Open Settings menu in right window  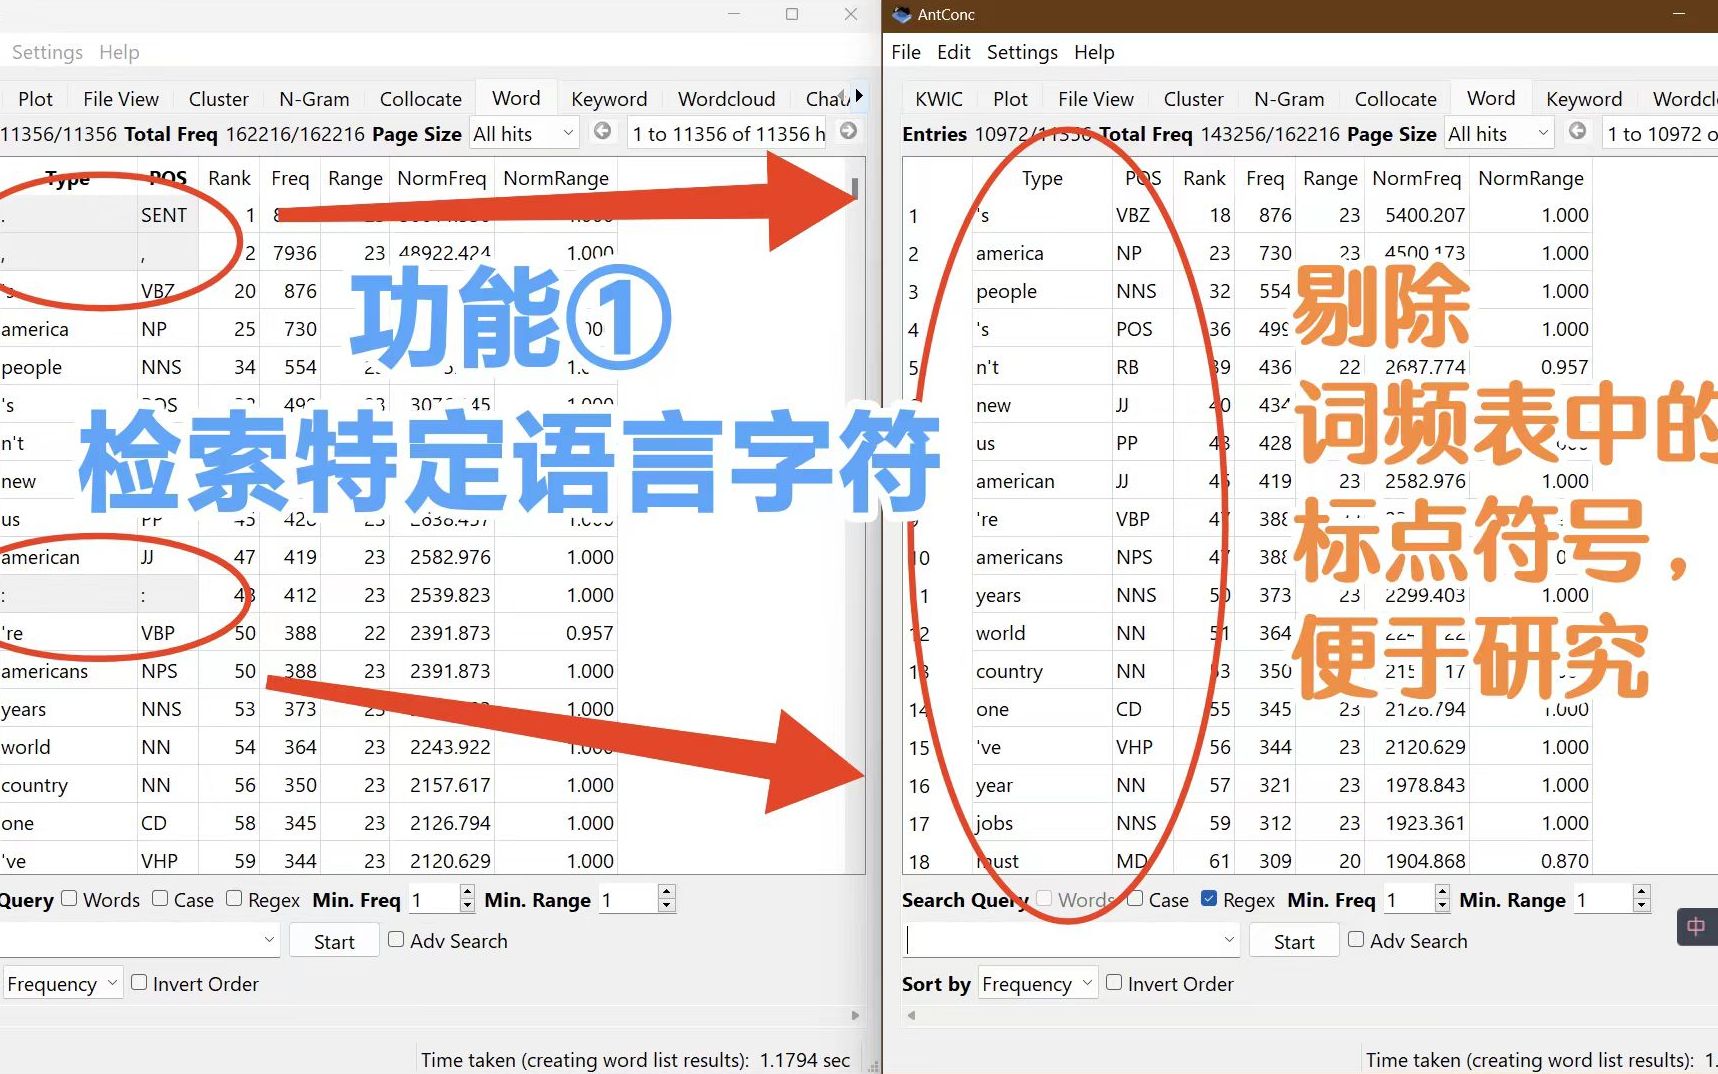point(1022,52)
